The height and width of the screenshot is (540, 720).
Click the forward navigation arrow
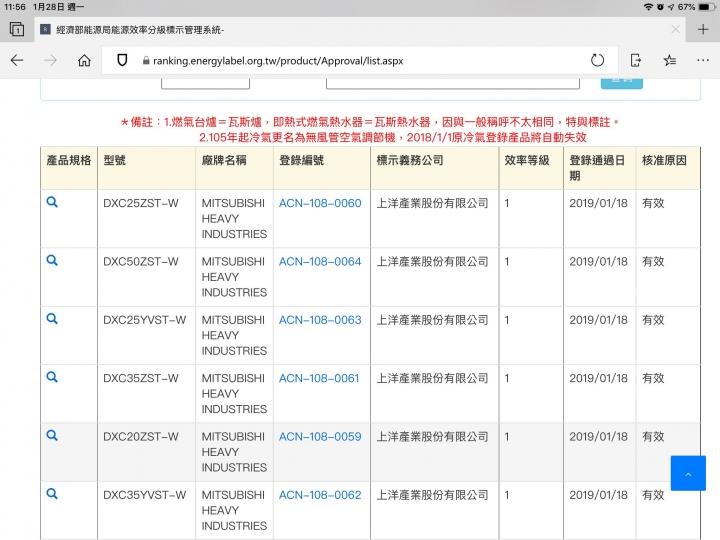(x=51, y=60)
